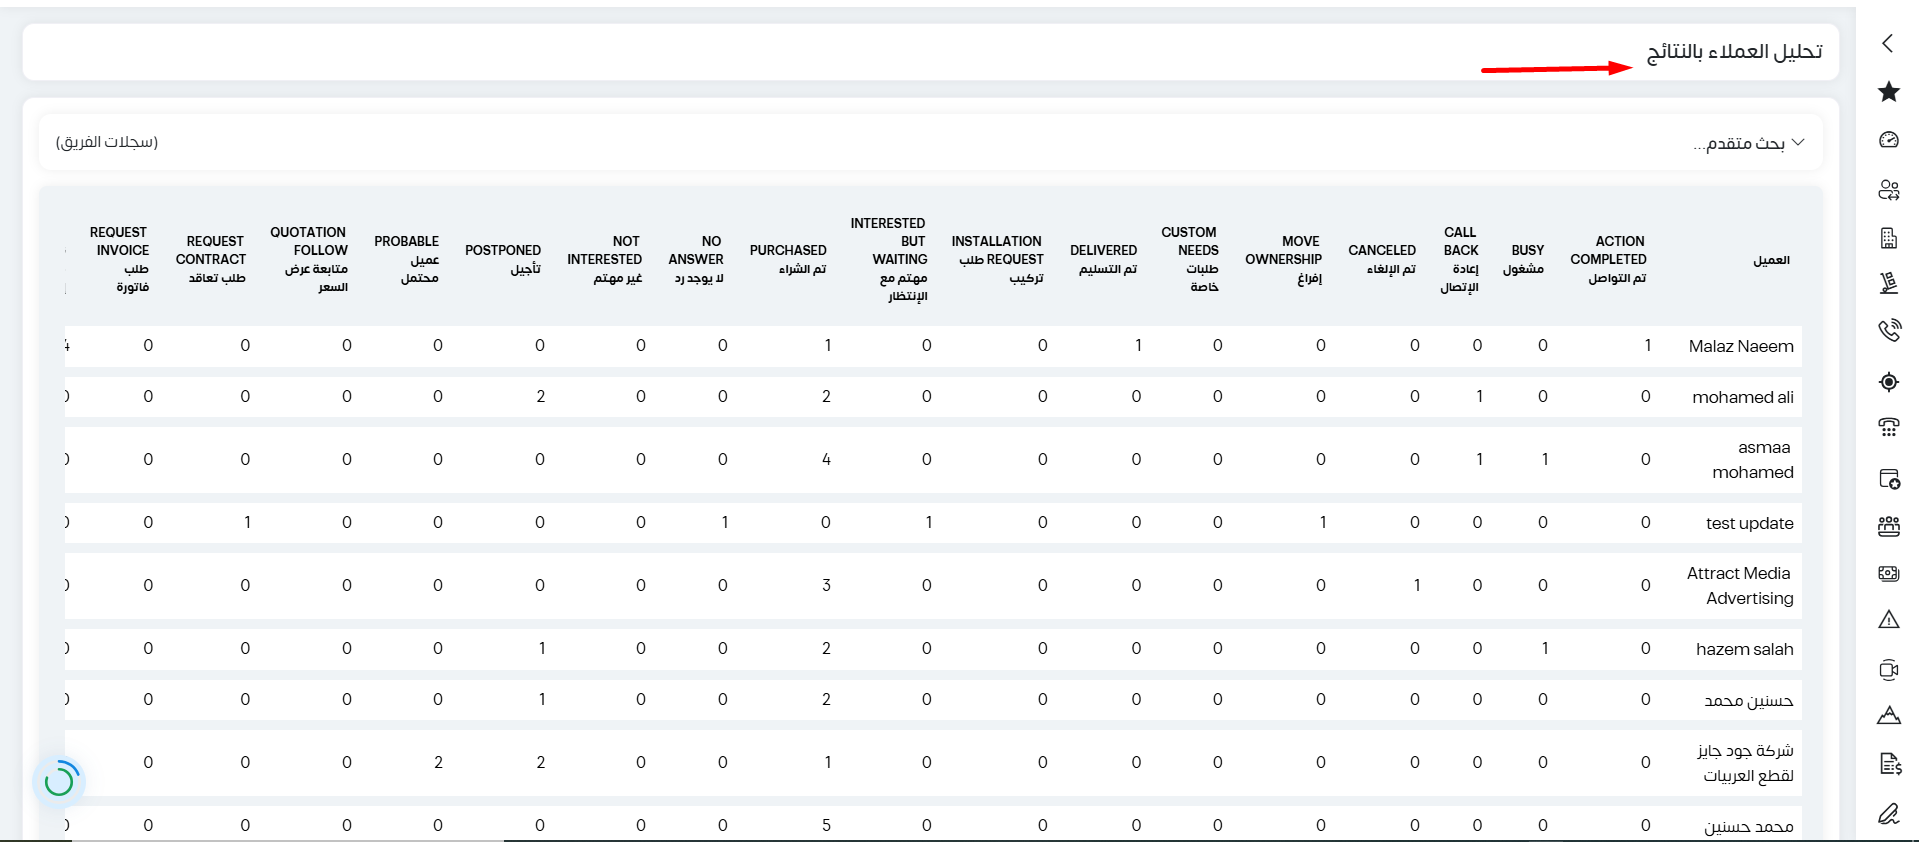Click Busy value 1 in hazem salah row
This screenshot has height=842, width=1919.
[x=1545, y=649]
